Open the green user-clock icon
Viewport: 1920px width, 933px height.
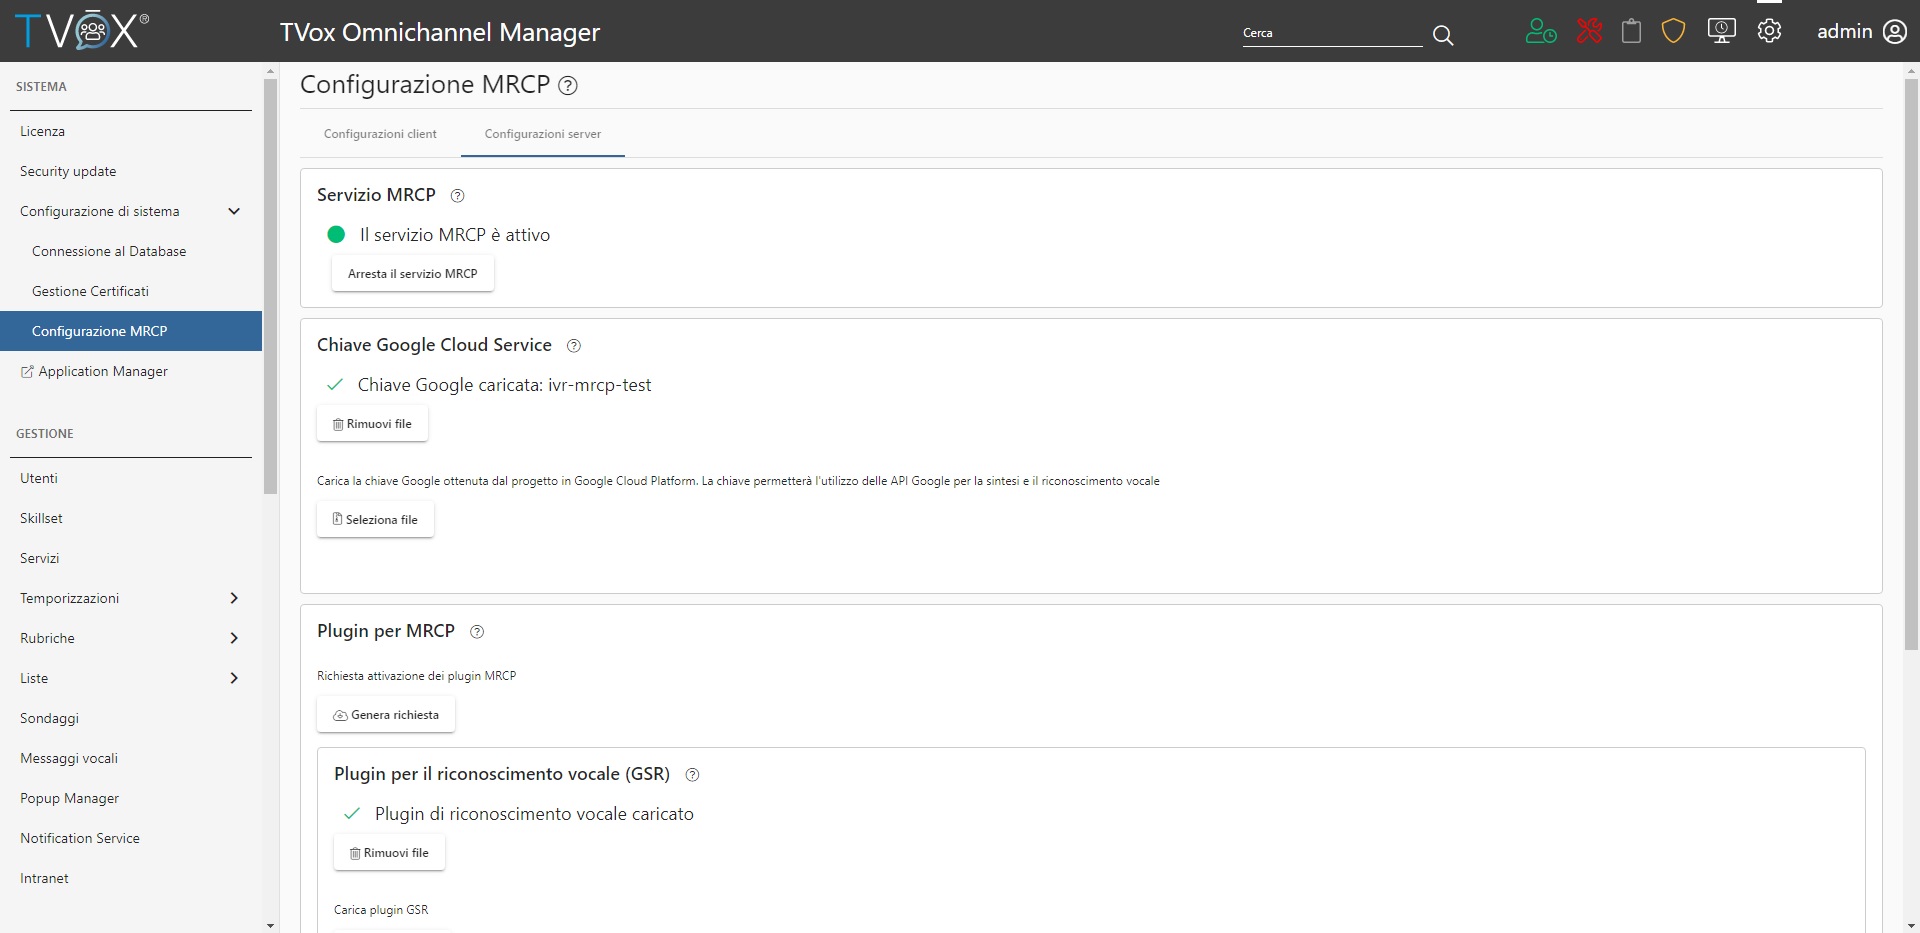tap(1541, 31)
